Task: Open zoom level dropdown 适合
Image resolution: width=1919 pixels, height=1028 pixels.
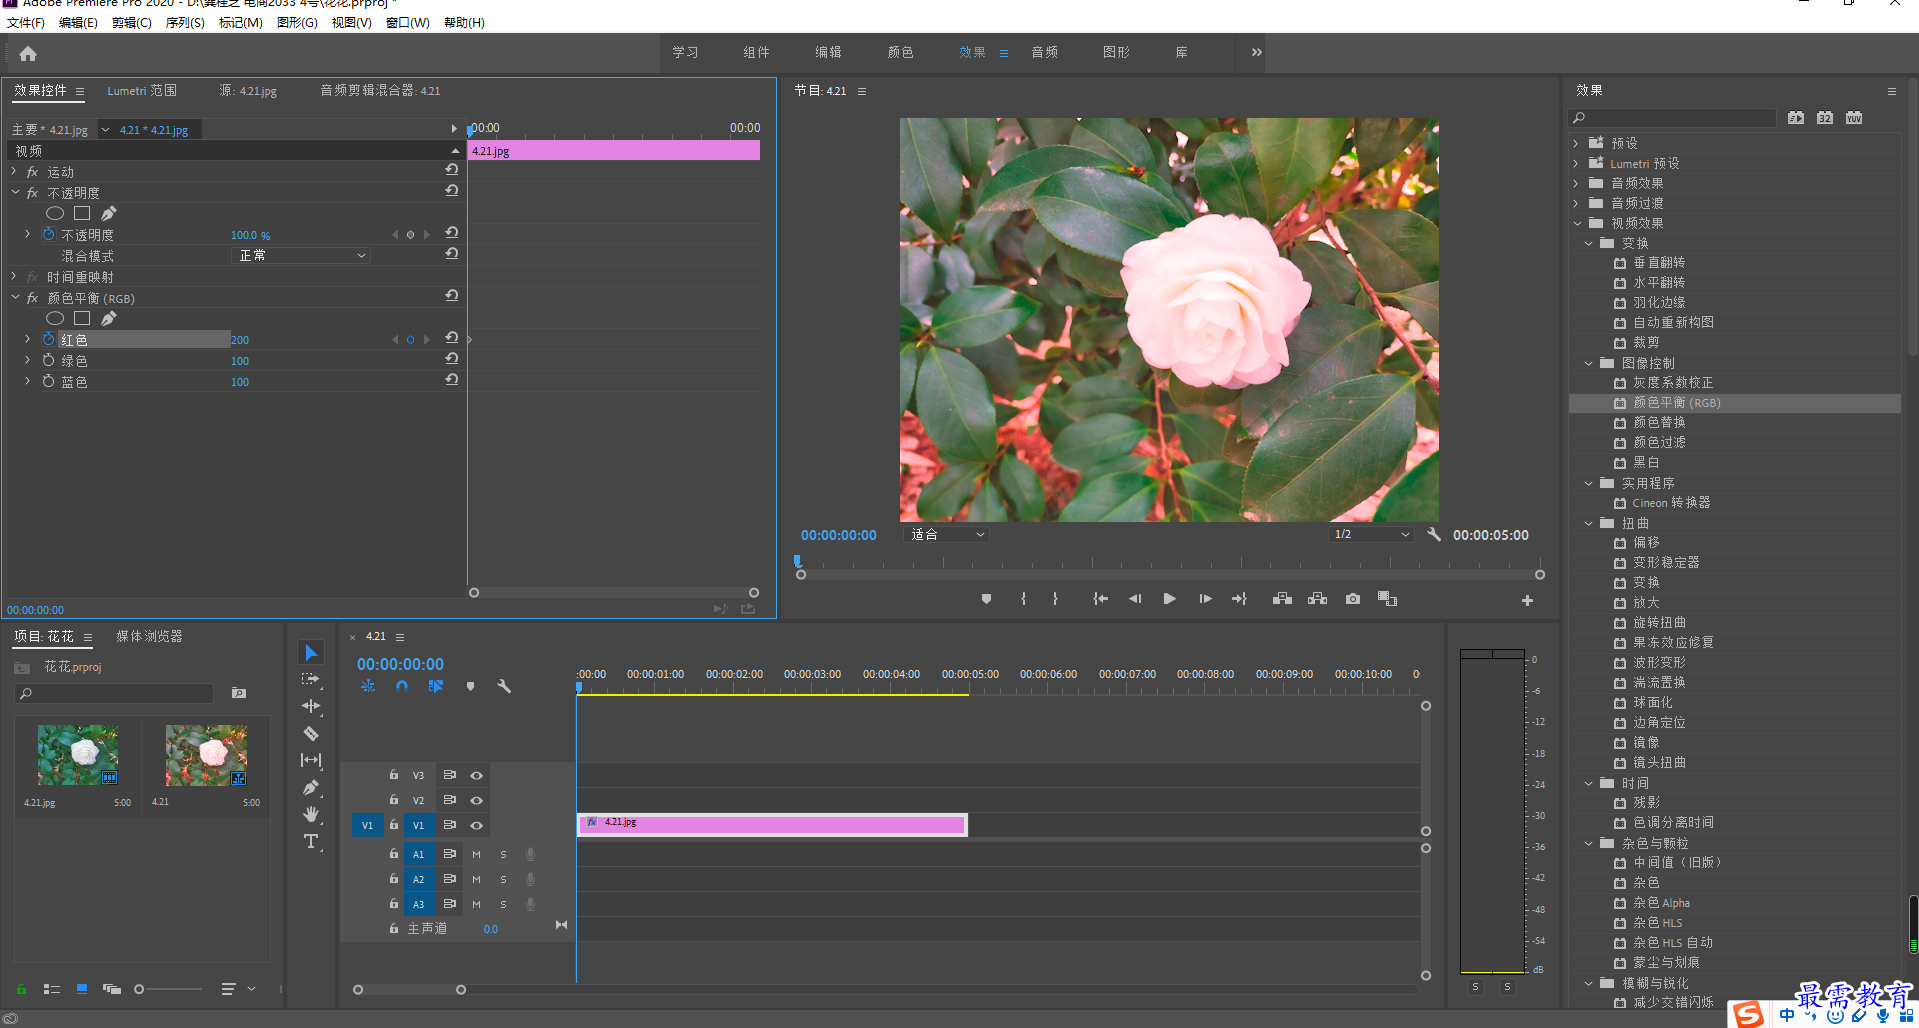Action: coord(947,535)
